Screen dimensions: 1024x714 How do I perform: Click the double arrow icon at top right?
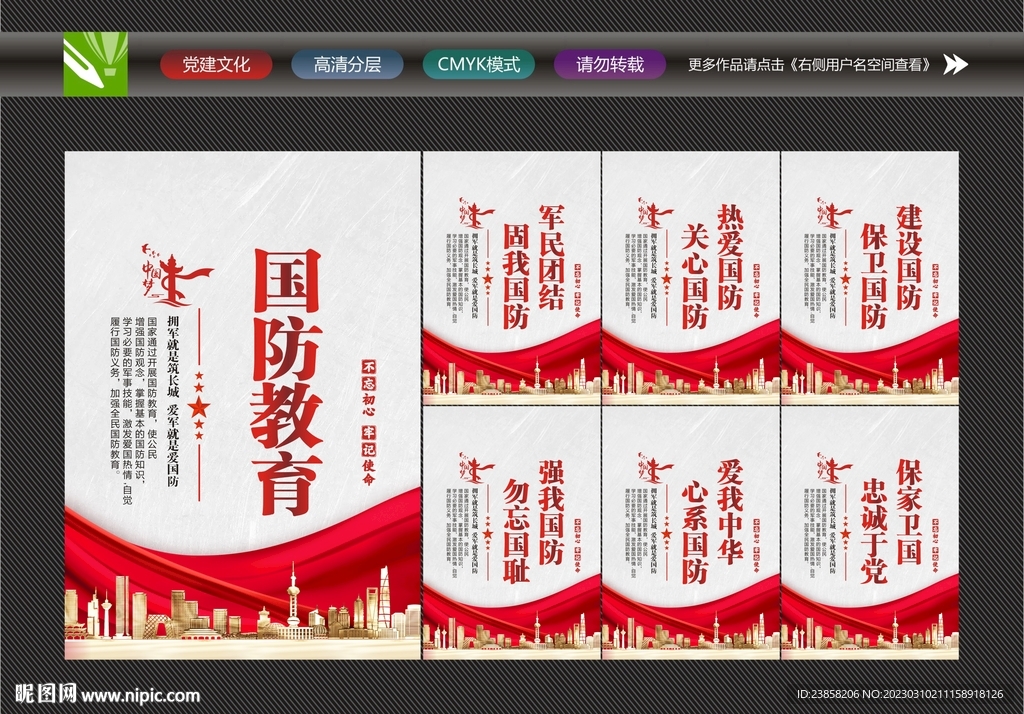point(955,64)
